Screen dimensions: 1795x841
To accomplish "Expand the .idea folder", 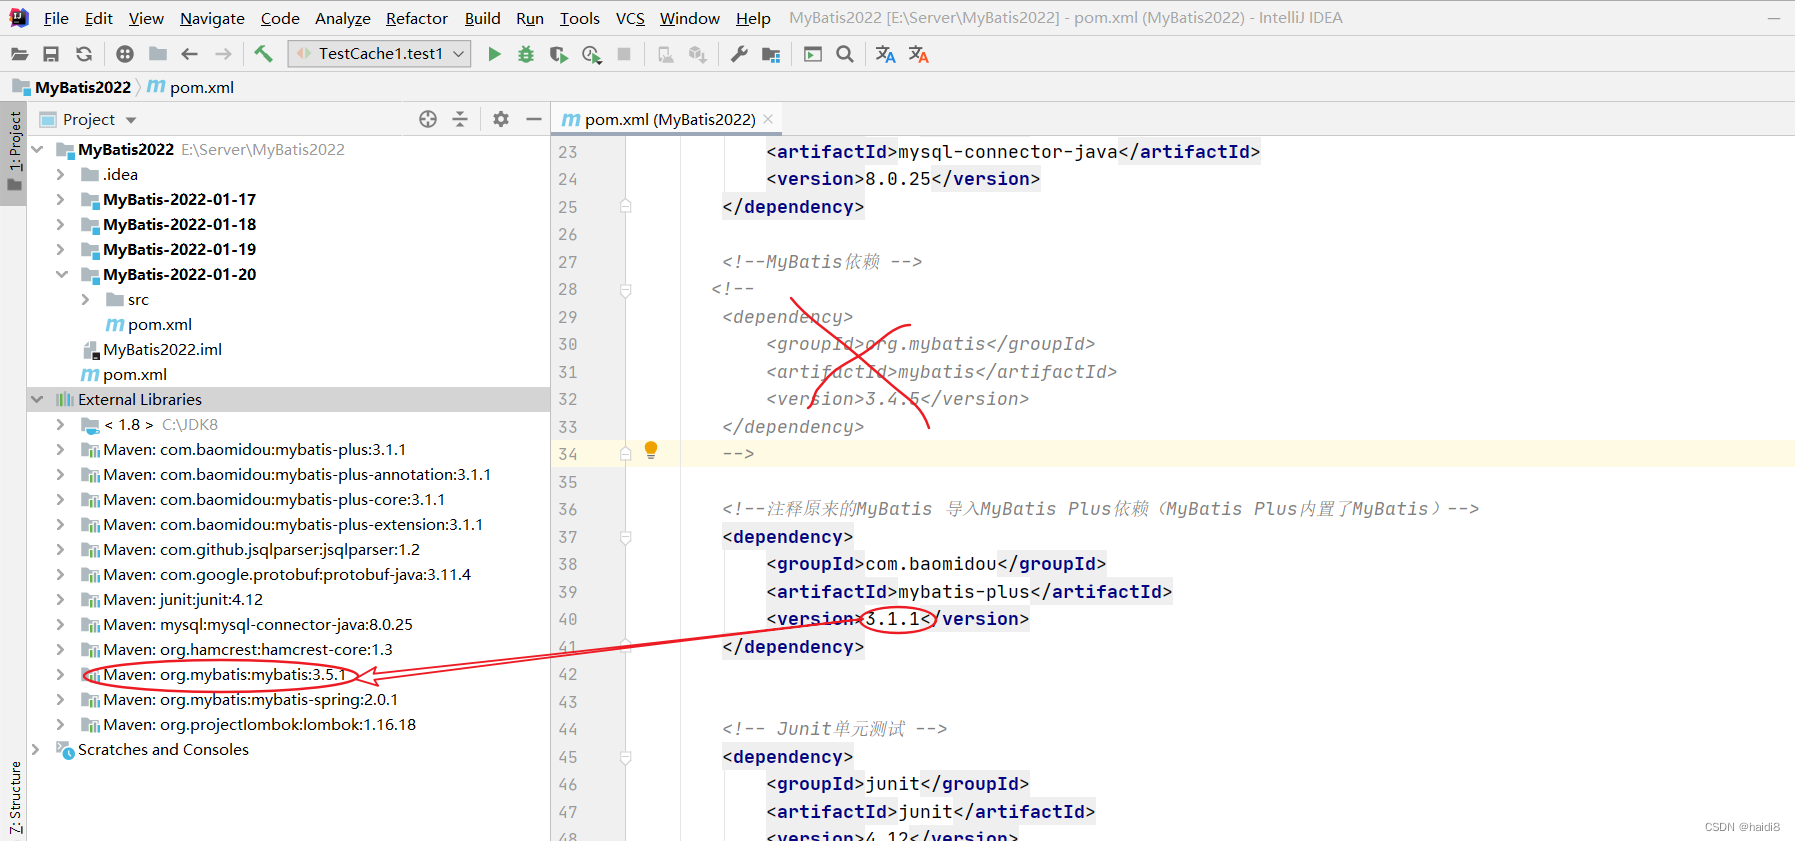I will [x=60, y=174].
